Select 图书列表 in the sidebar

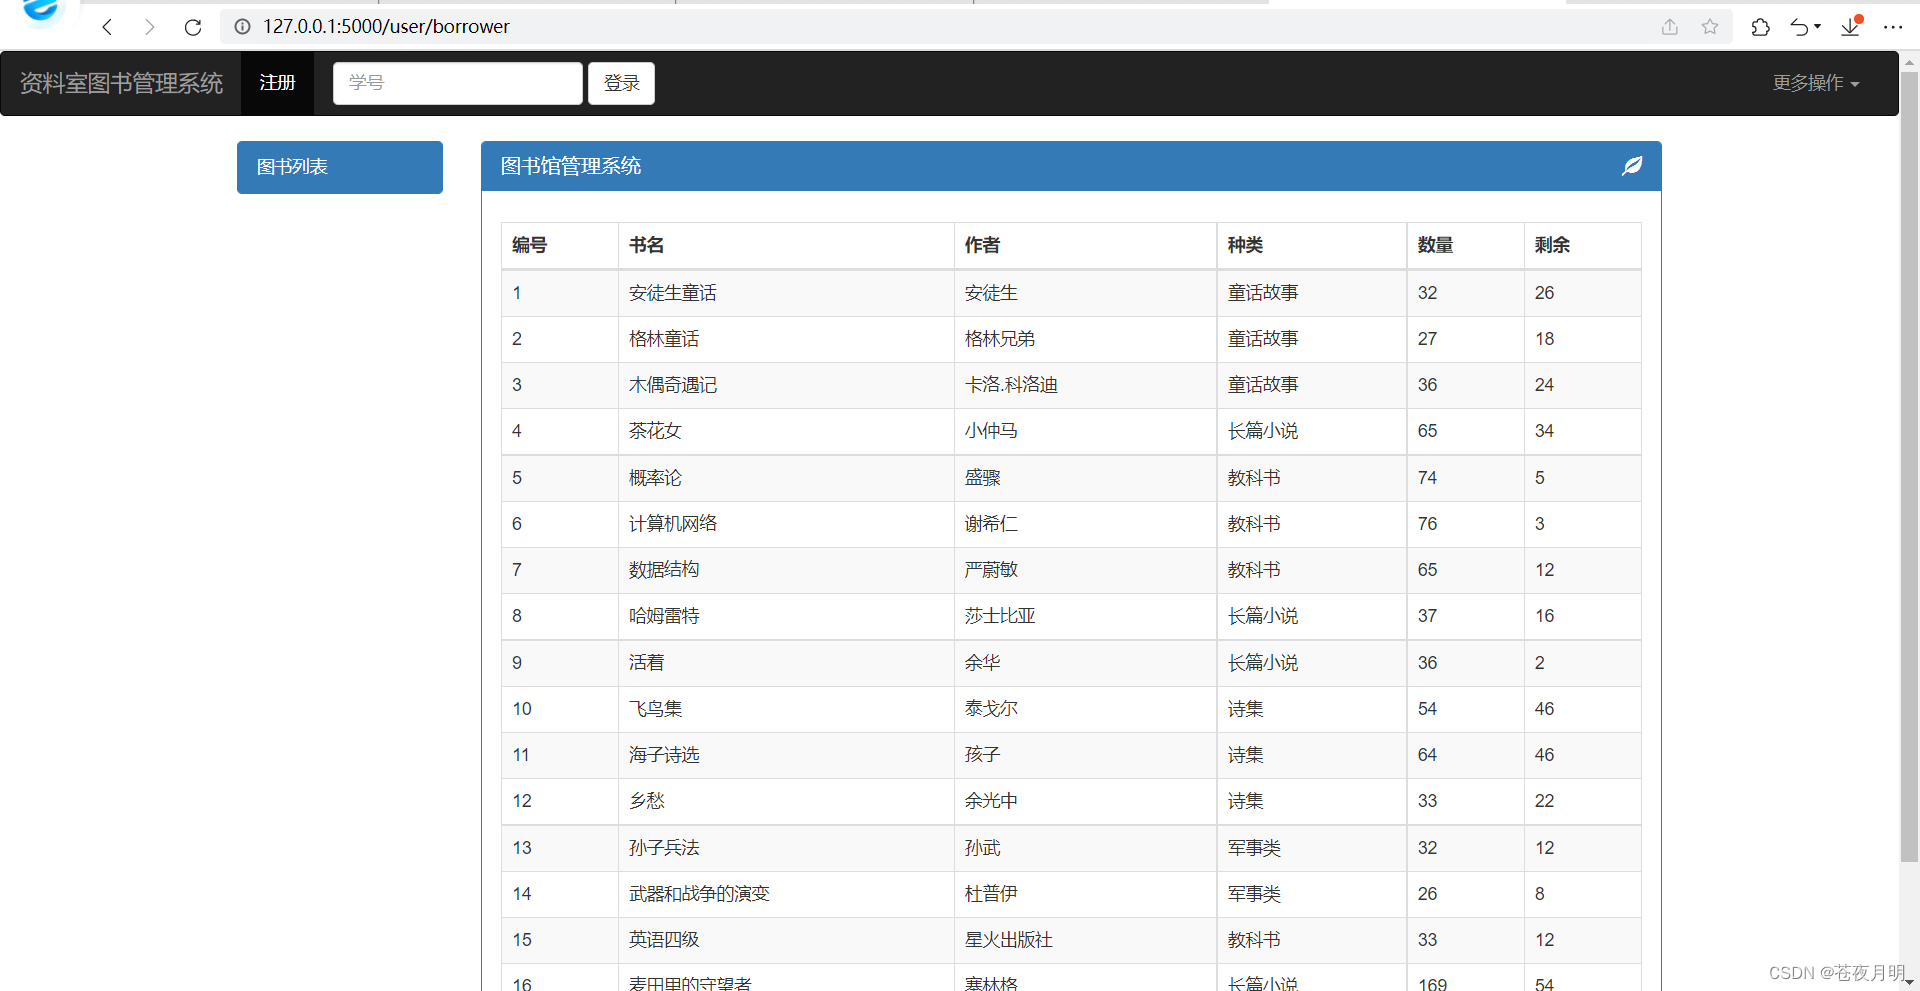click(x=340, y=167)
